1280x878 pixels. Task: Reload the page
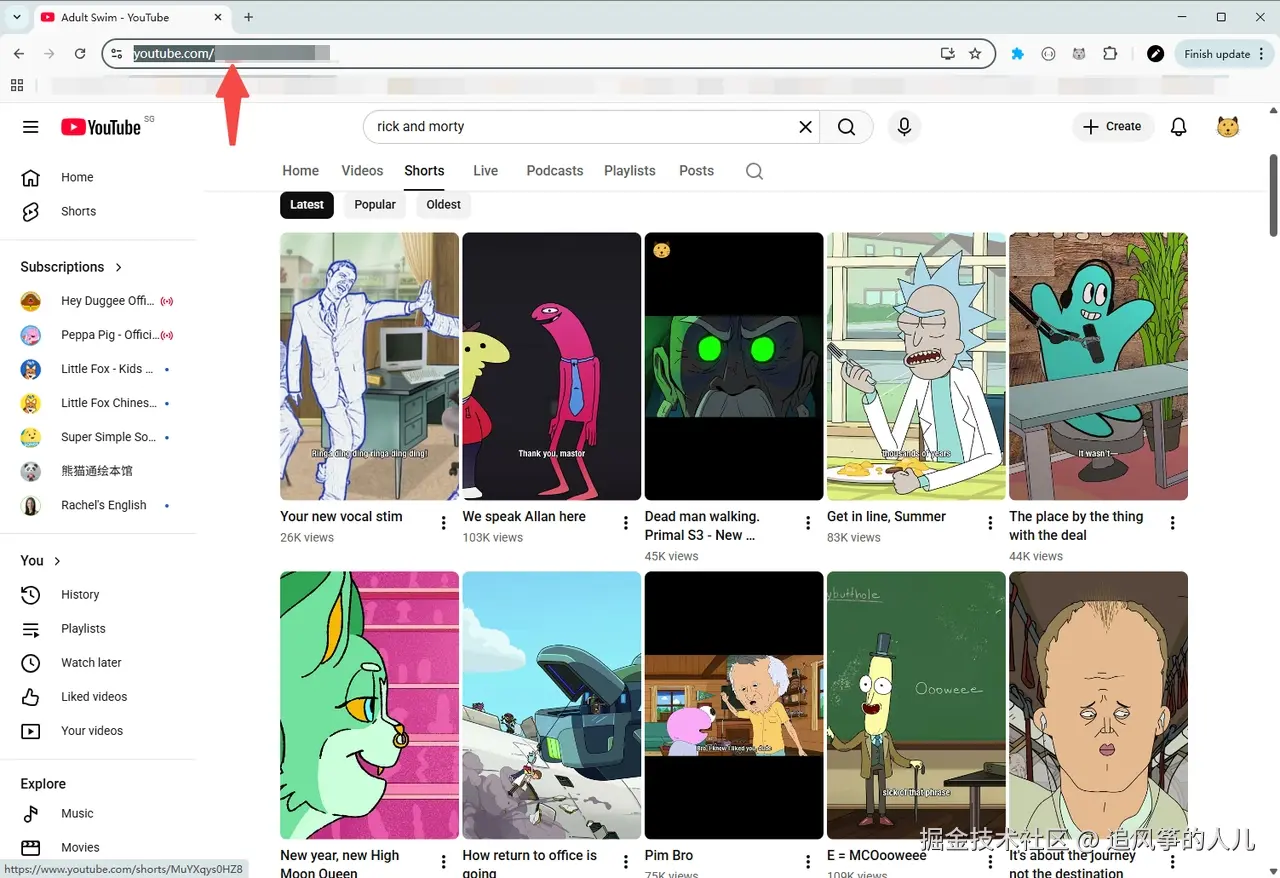[79, 54]
